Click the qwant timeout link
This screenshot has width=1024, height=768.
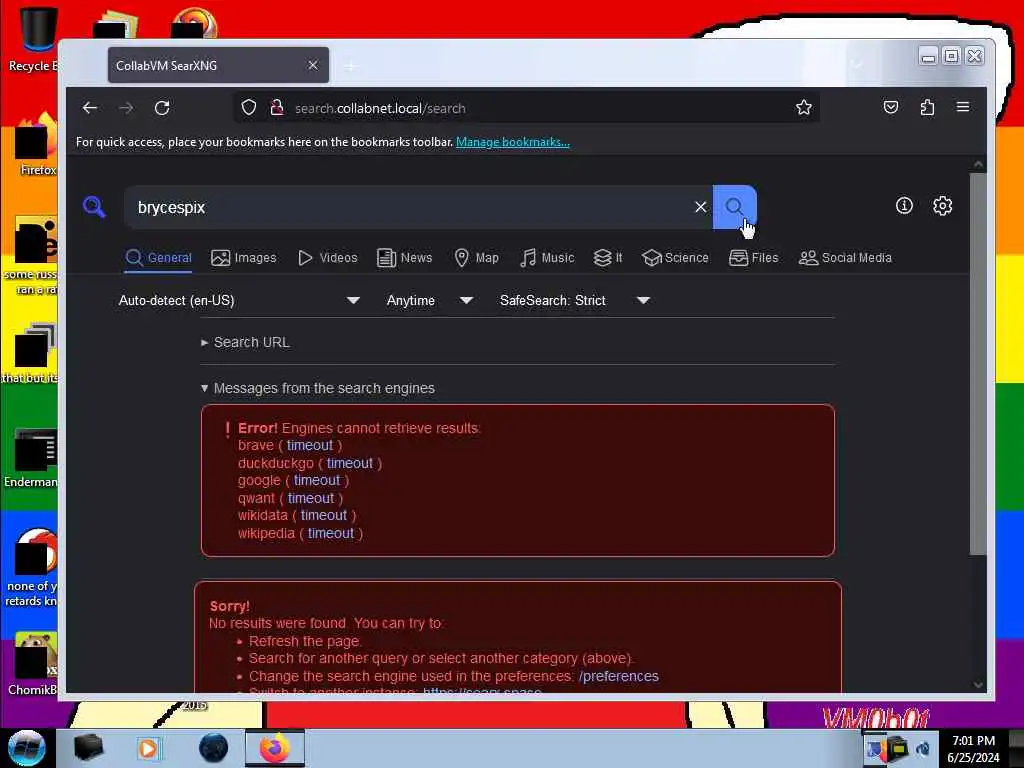[311, 498]
